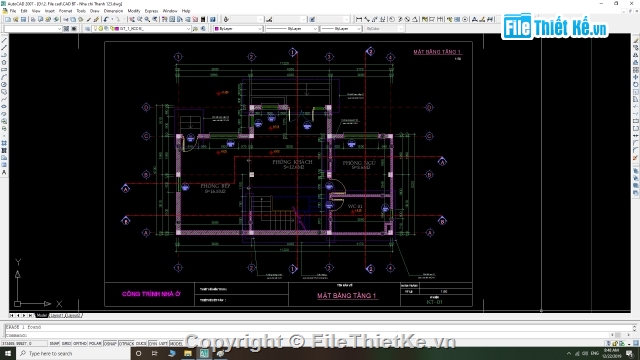Open the ByLayer color control dropdown
Viewport: 640px width, 360px height.
pyautogui.click(x=238, y=29)
